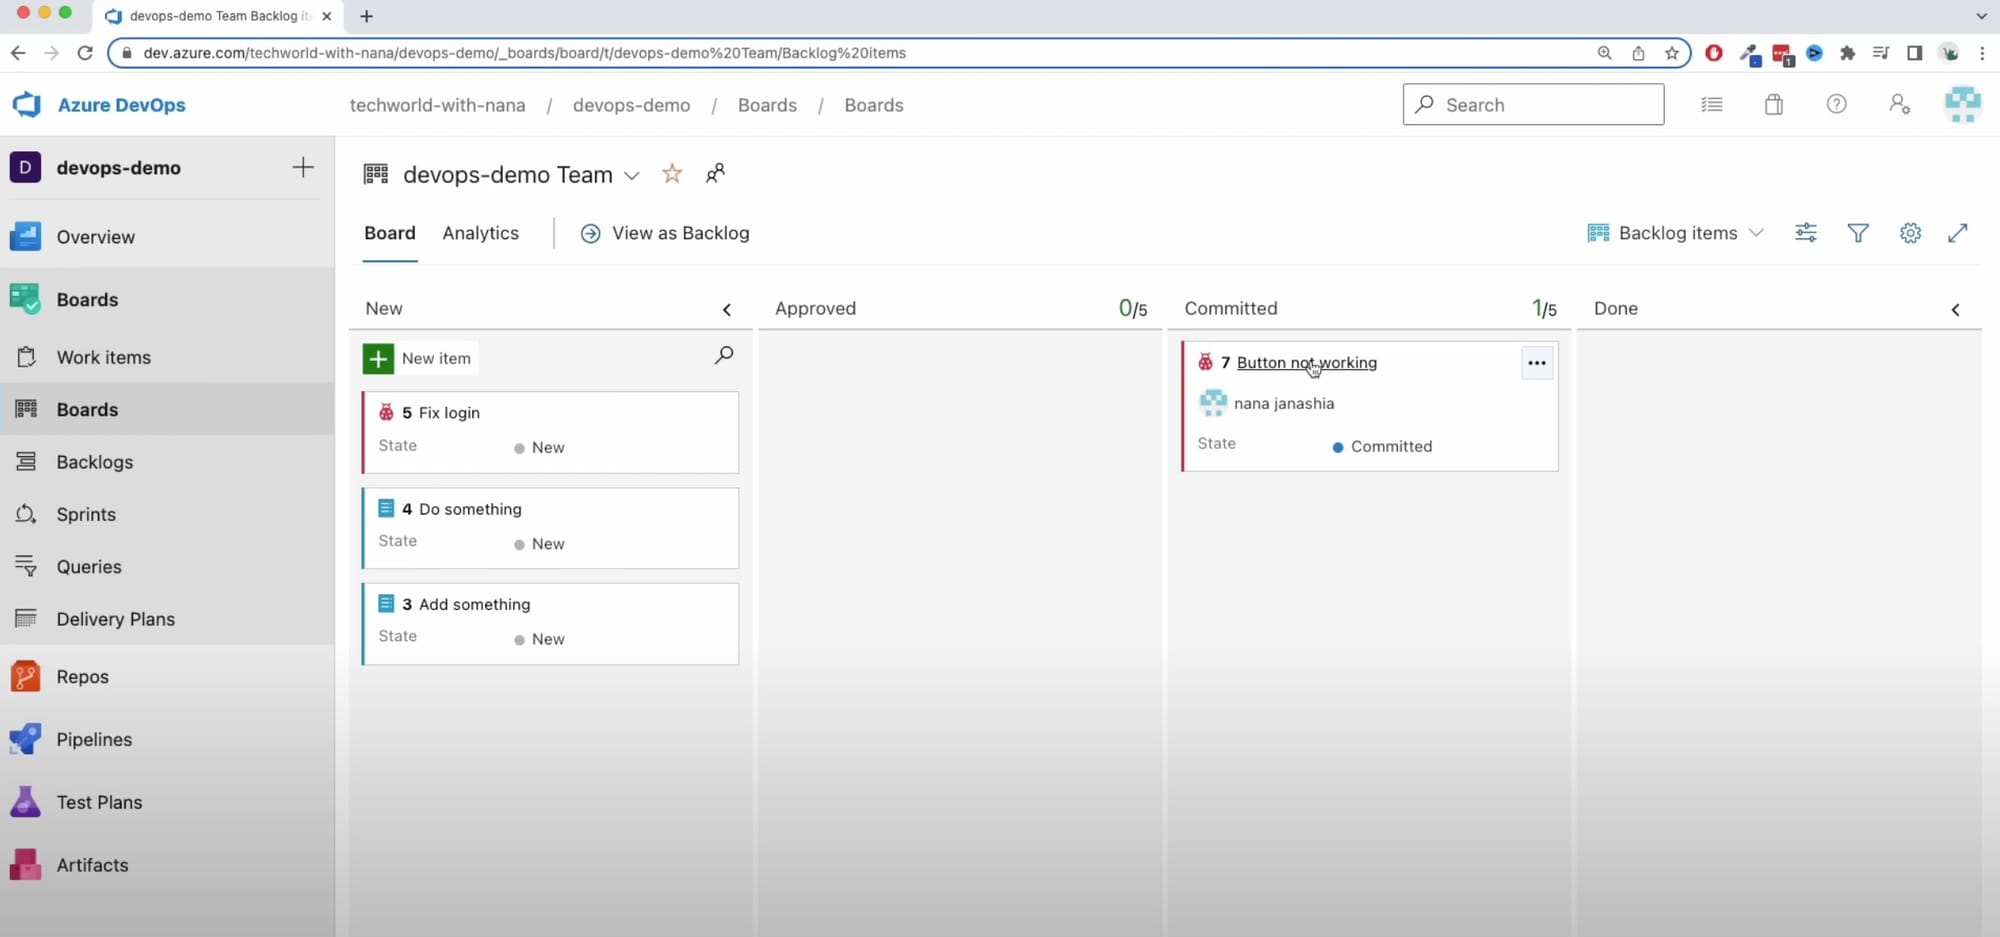The width and height of the screenshot is (2000, 937).
Task: Select the devops-demo project header in sidebar
Action: click(119, 168)
